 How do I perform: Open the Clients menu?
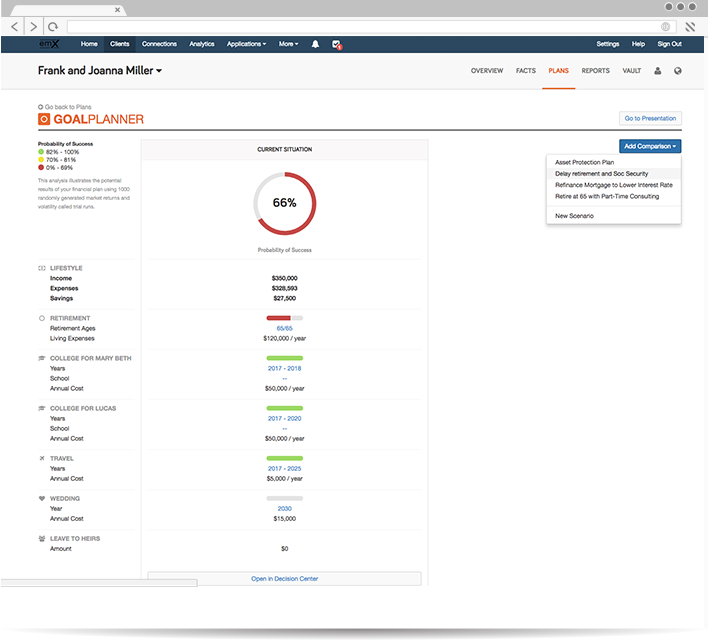(x=120, y=44)
